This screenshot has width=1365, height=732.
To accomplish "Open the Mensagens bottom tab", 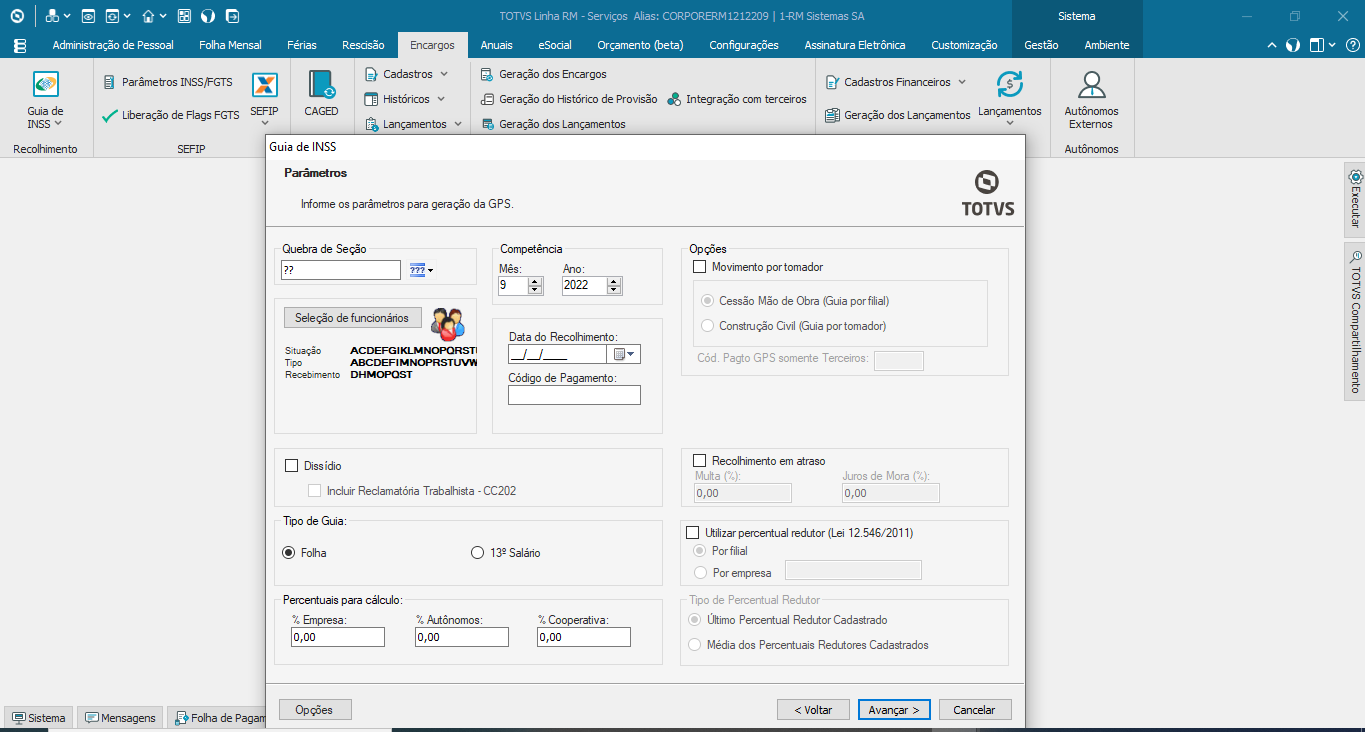I will (x=120, y=718).
